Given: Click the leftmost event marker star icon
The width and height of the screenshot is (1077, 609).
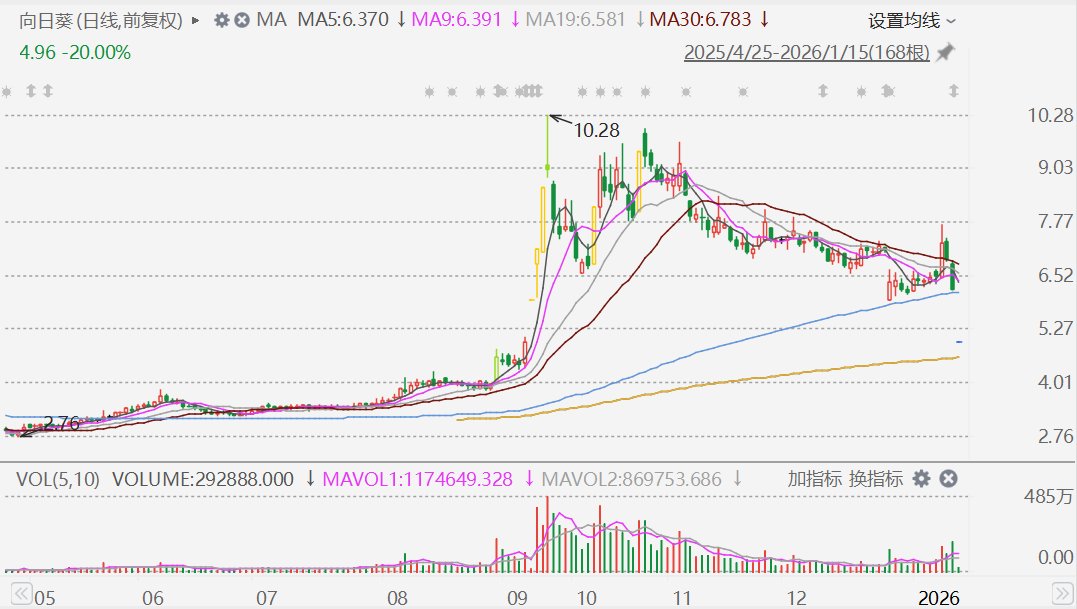Looking at the screenshot, I should [x=7, y=92].
